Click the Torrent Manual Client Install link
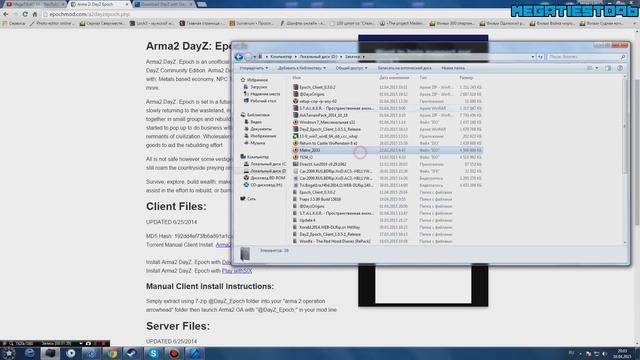Viewport: 640px width, 360px height. (223, 245)
